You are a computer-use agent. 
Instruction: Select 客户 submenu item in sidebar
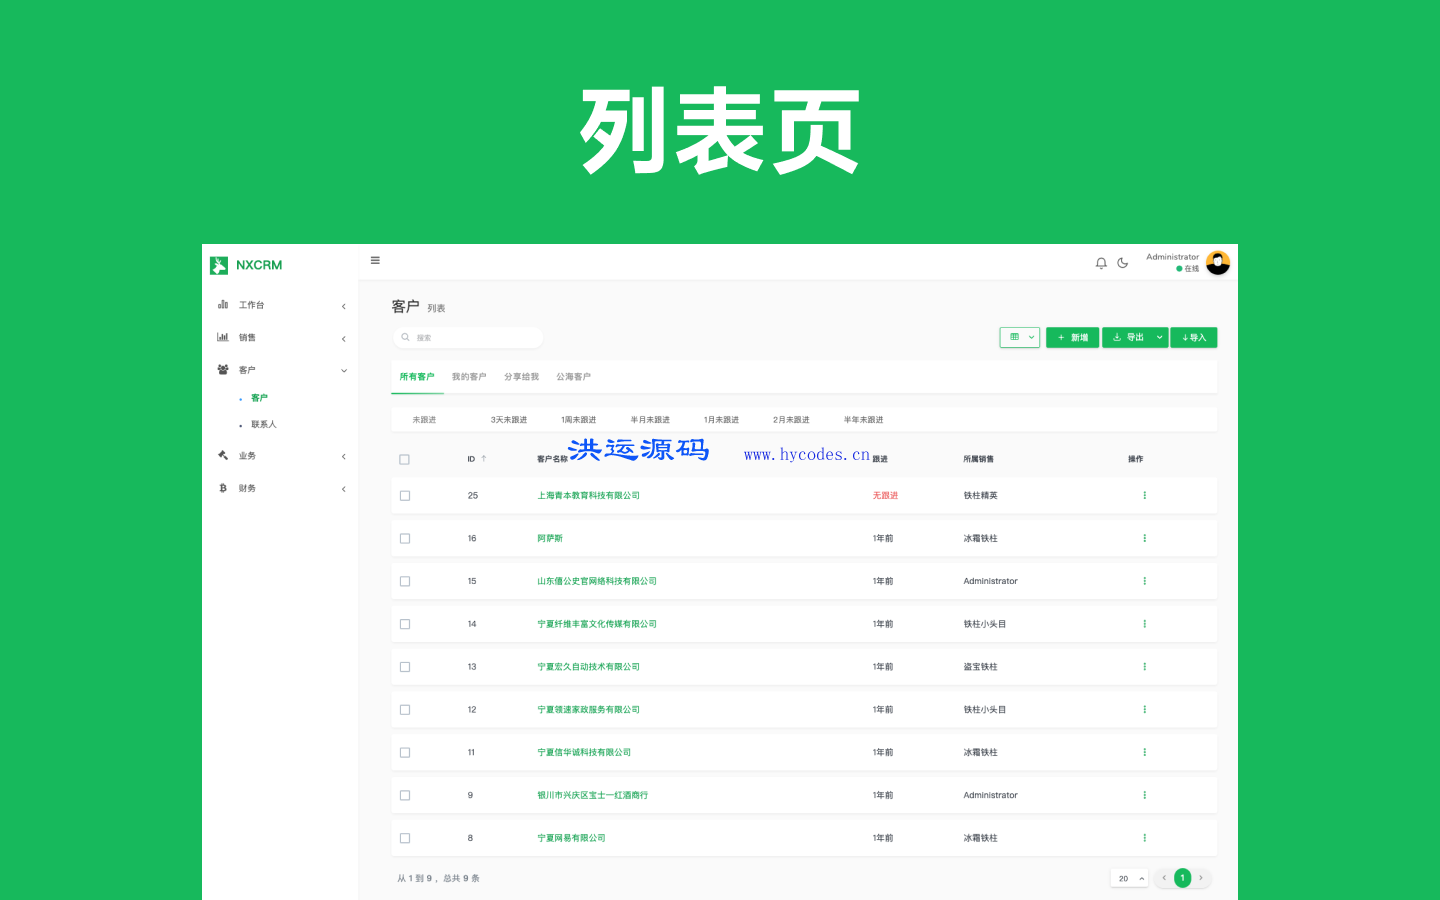click(x=259, y=398)
